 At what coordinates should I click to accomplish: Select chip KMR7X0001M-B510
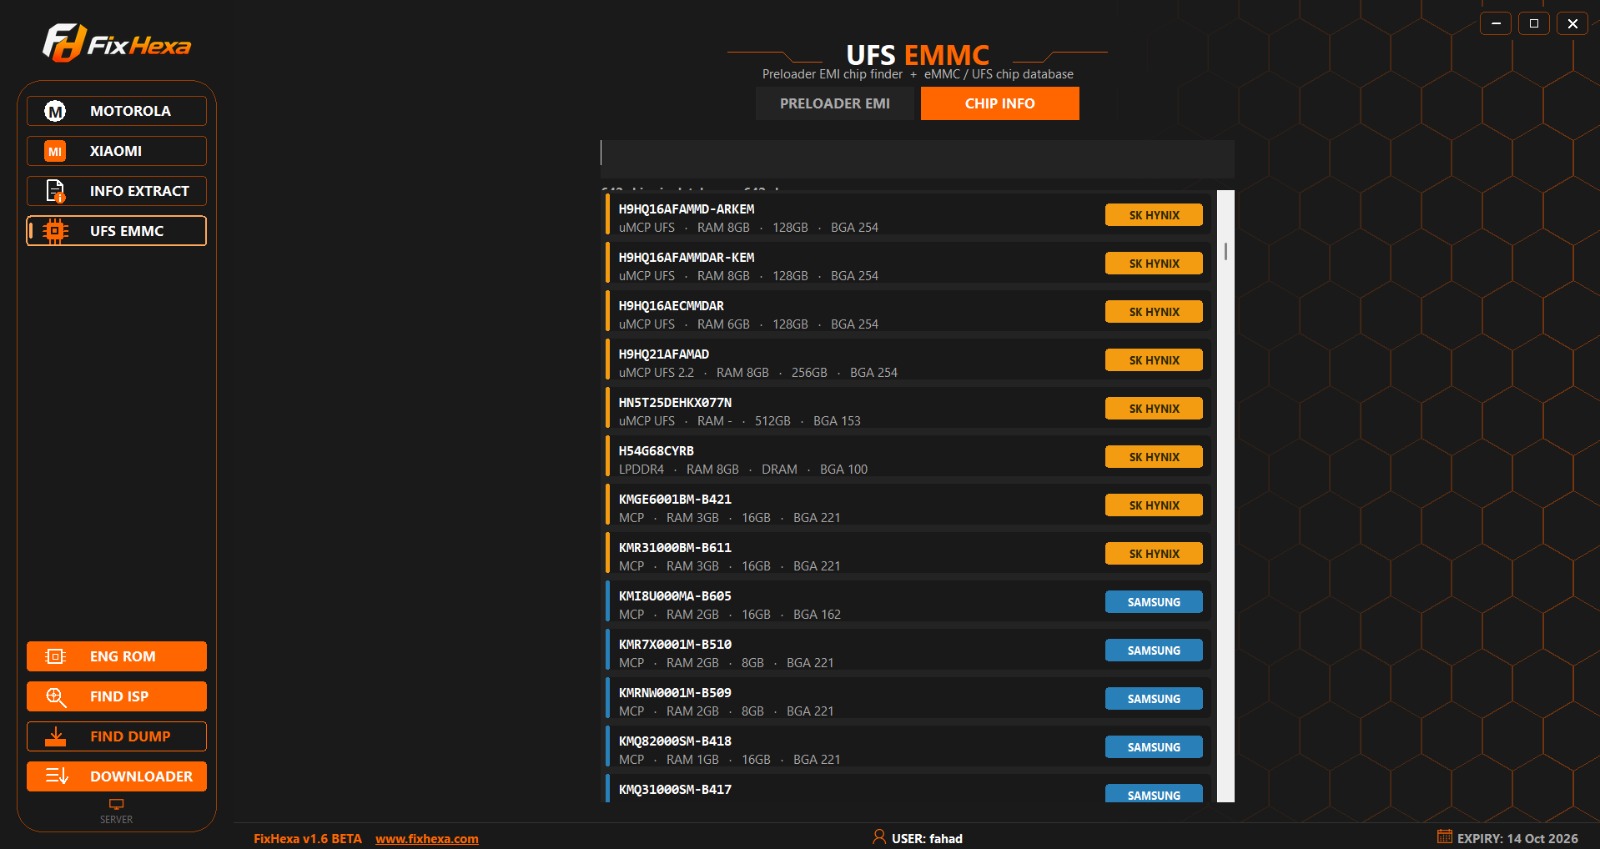tap(908, 652)
